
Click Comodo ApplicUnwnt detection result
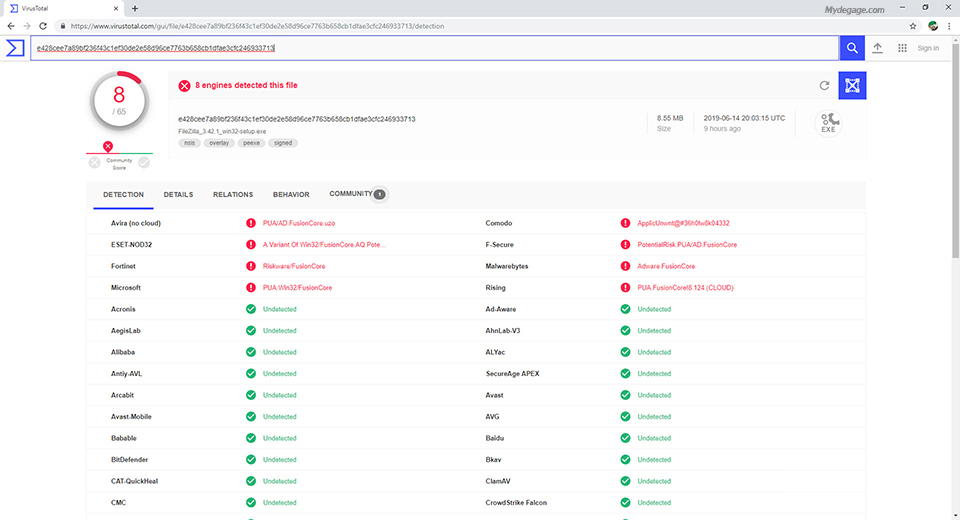pos(683,224)
